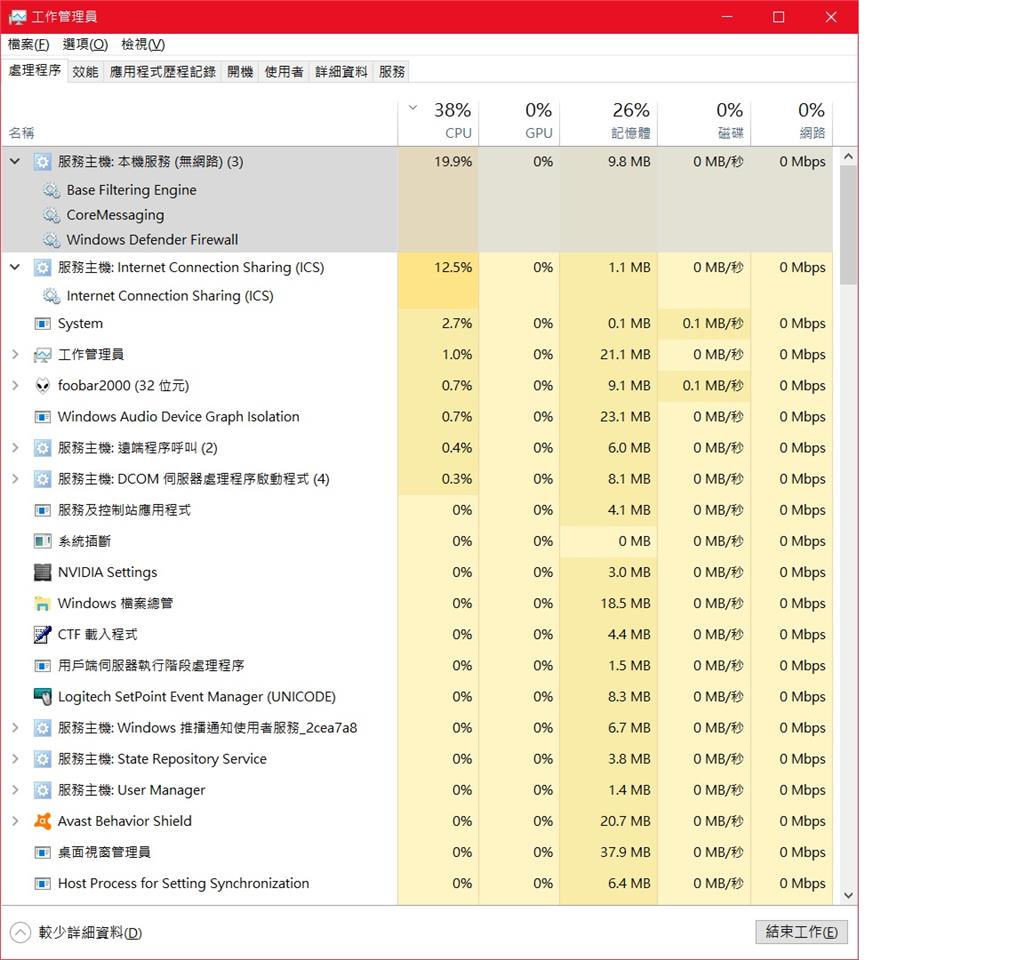Sort by the 網路 column header

[x=792, y=122]
